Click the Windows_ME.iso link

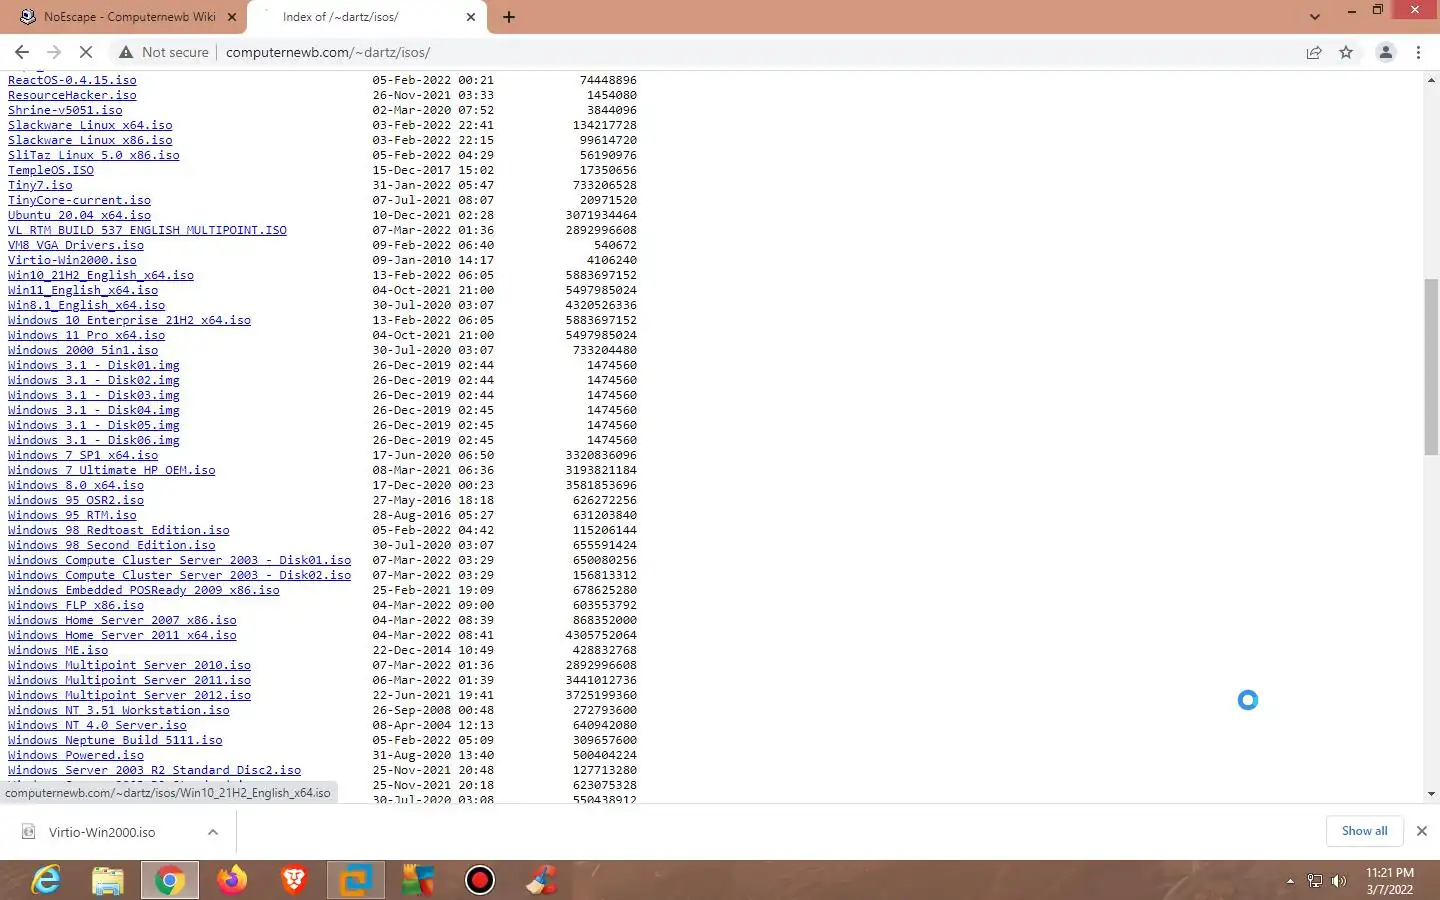click(58, 650)
